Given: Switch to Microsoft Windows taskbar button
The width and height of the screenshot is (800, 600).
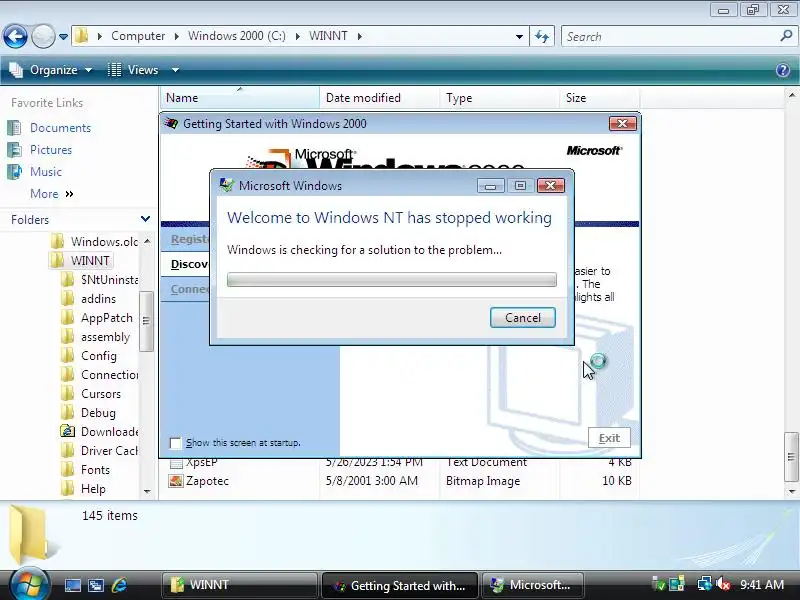Looking at the screenshot, I should (532, 585).
